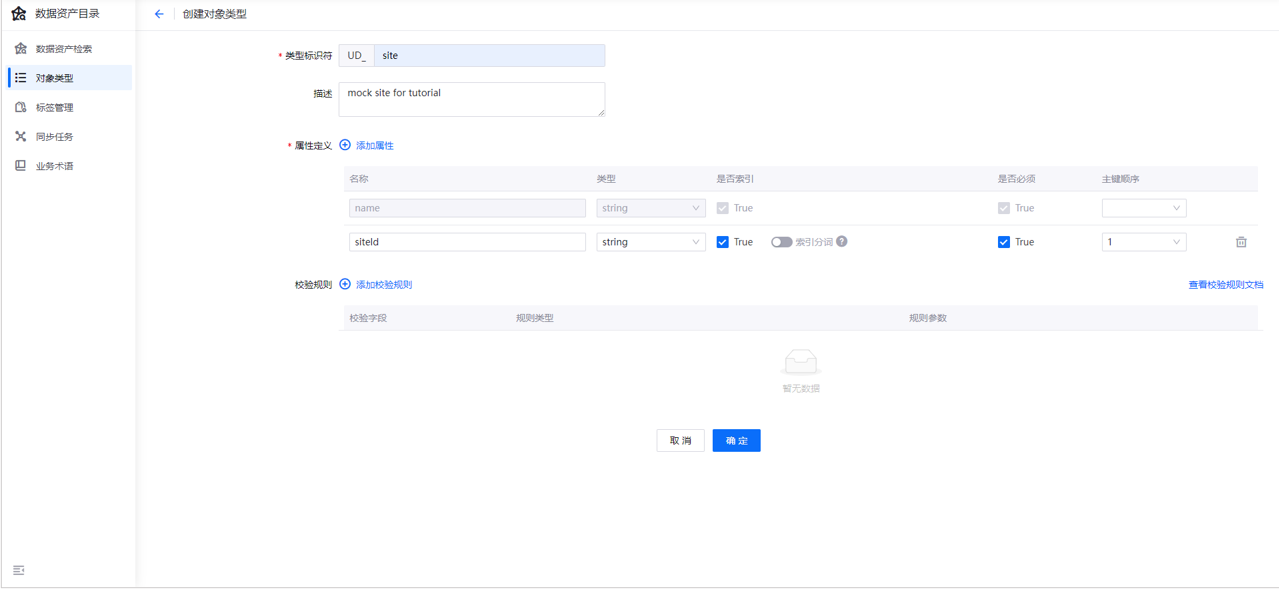Click the 同步任务 sync icon
The image size is (1279, 589).
pos(20,136)
